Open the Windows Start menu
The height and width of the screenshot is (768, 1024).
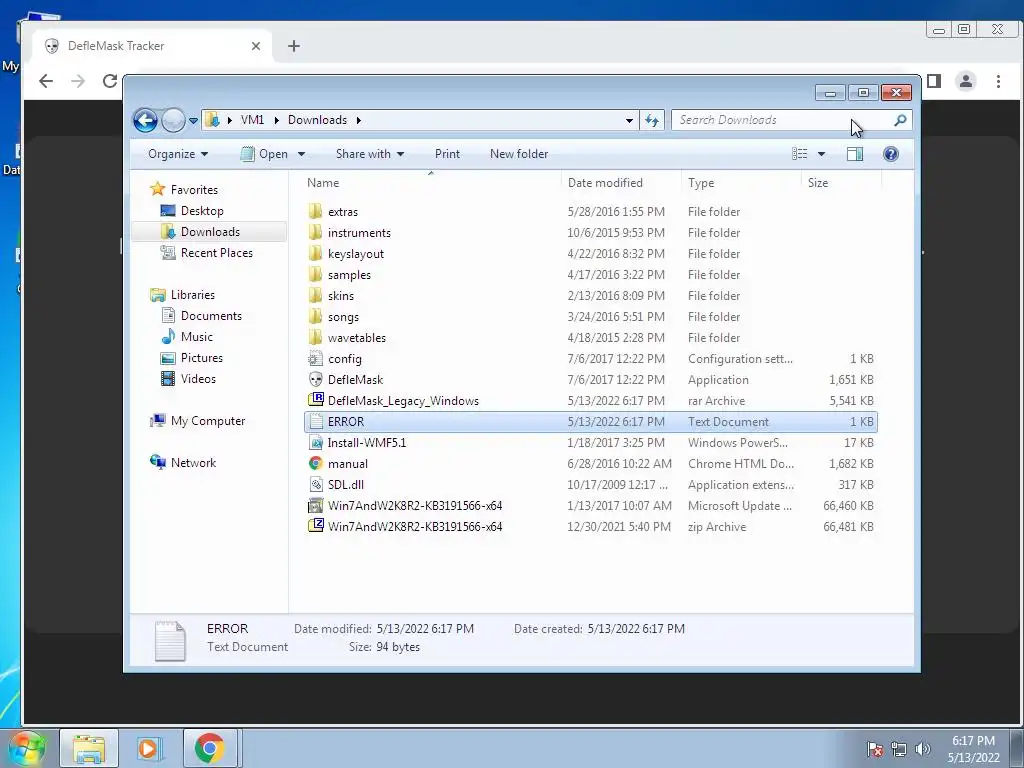(x=27, y=748)
